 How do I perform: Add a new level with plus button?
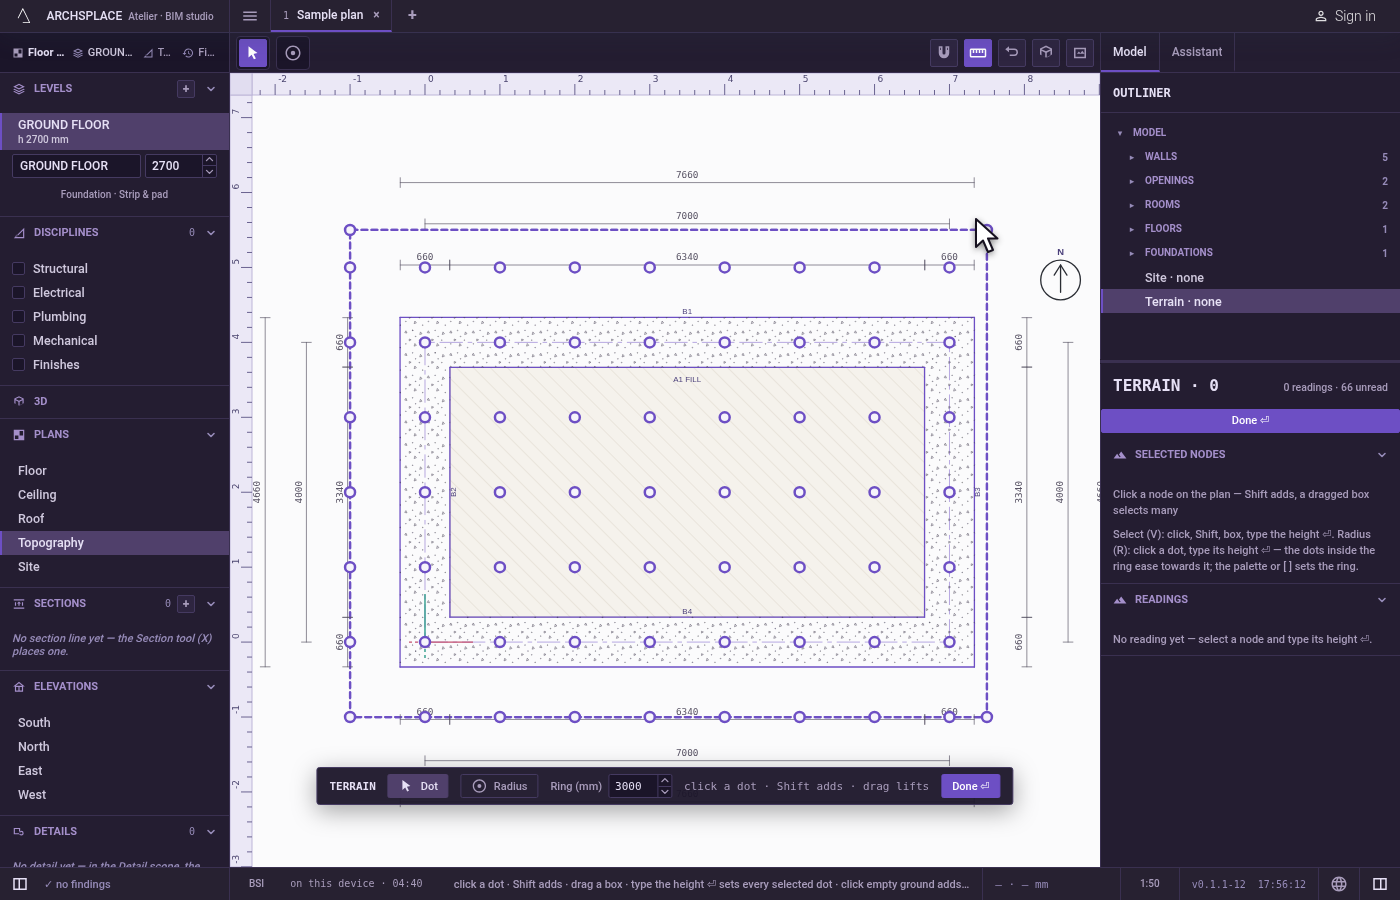186,89
